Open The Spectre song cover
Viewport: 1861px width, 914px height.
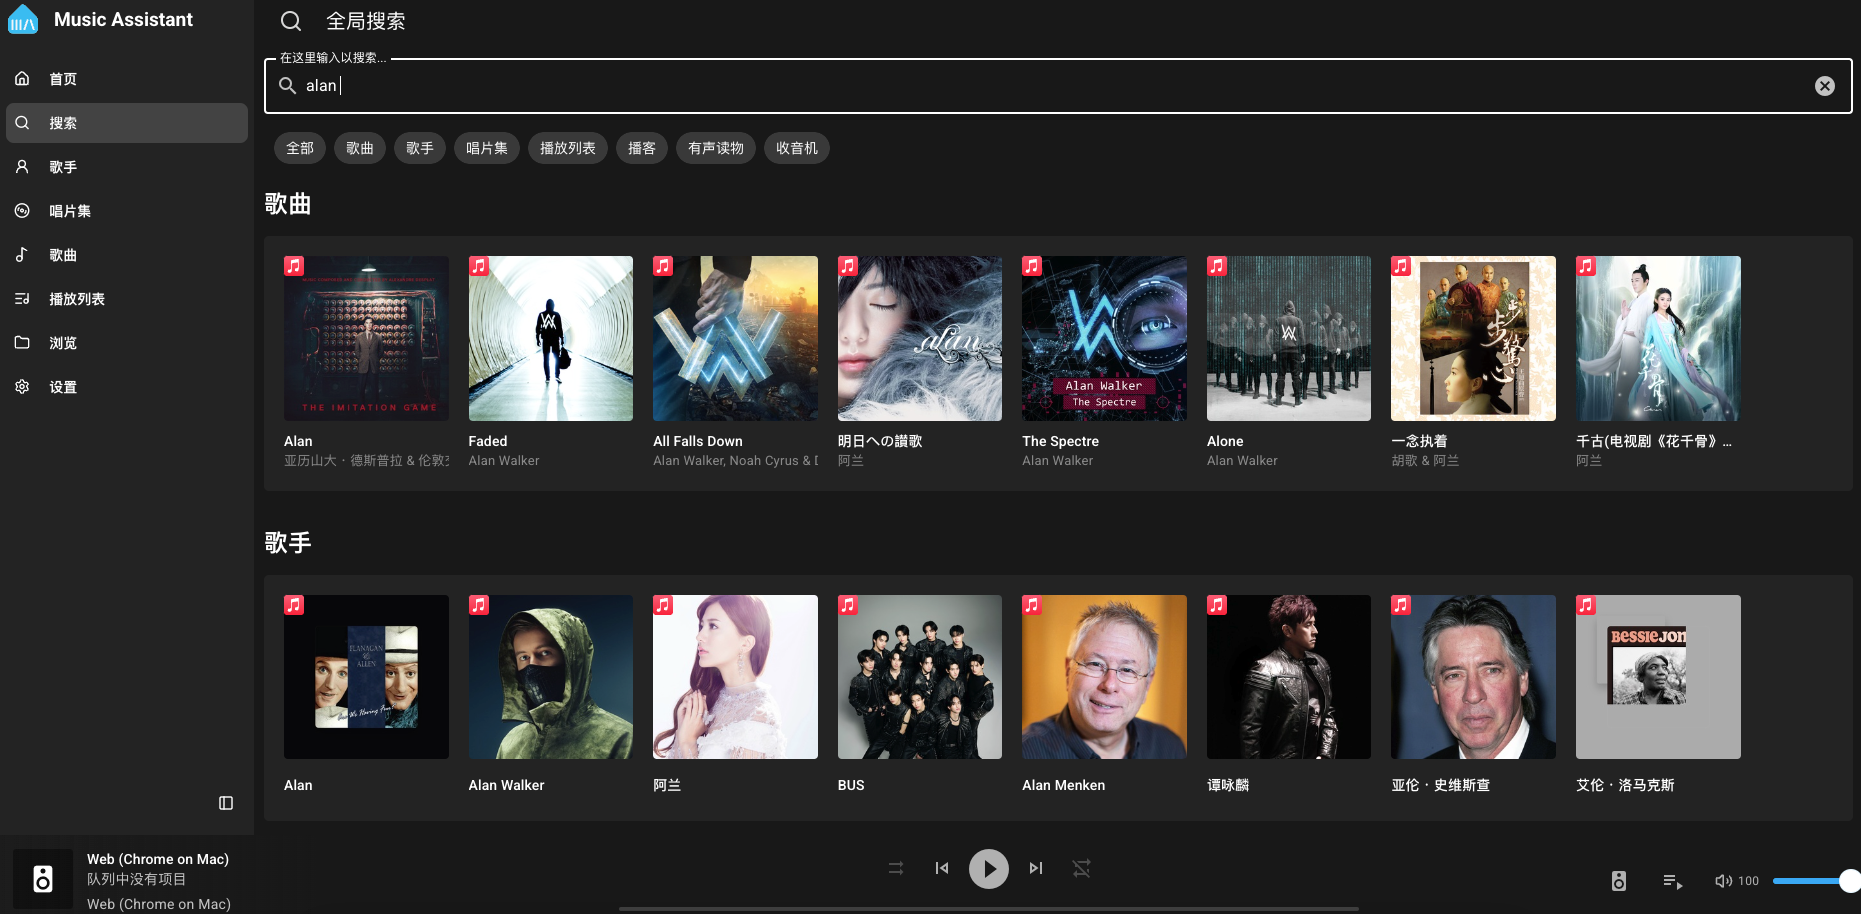[1104, 338]
